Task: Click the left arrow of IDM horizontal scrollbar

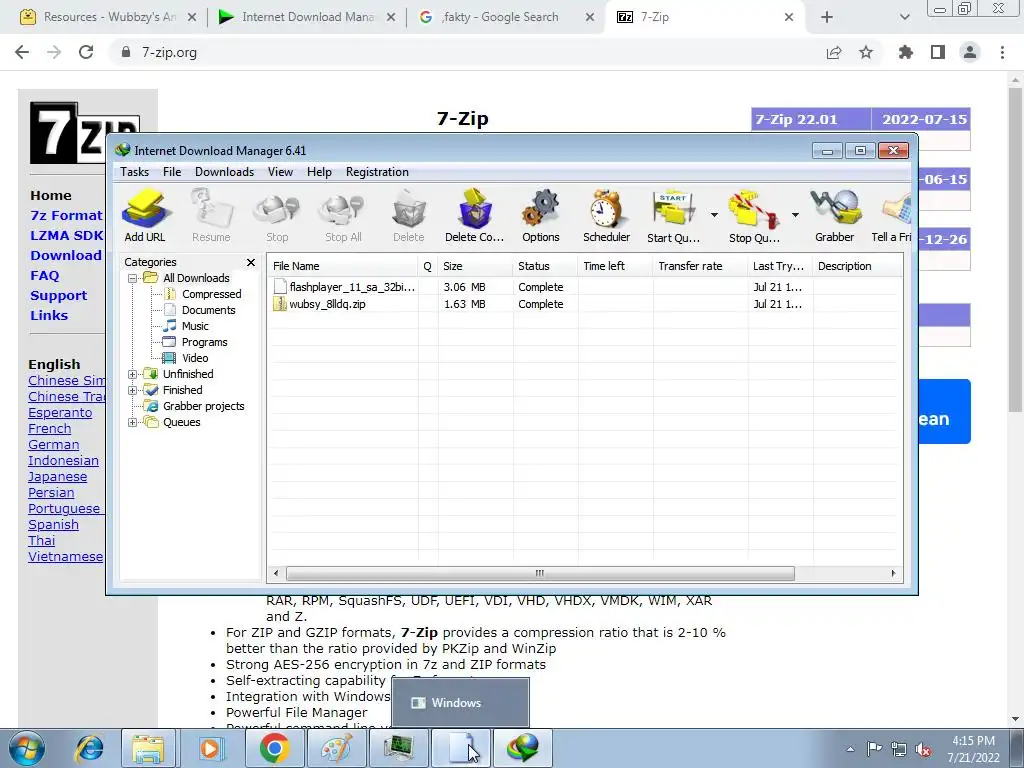Action: pyautogui.click(x=276, y=573)
